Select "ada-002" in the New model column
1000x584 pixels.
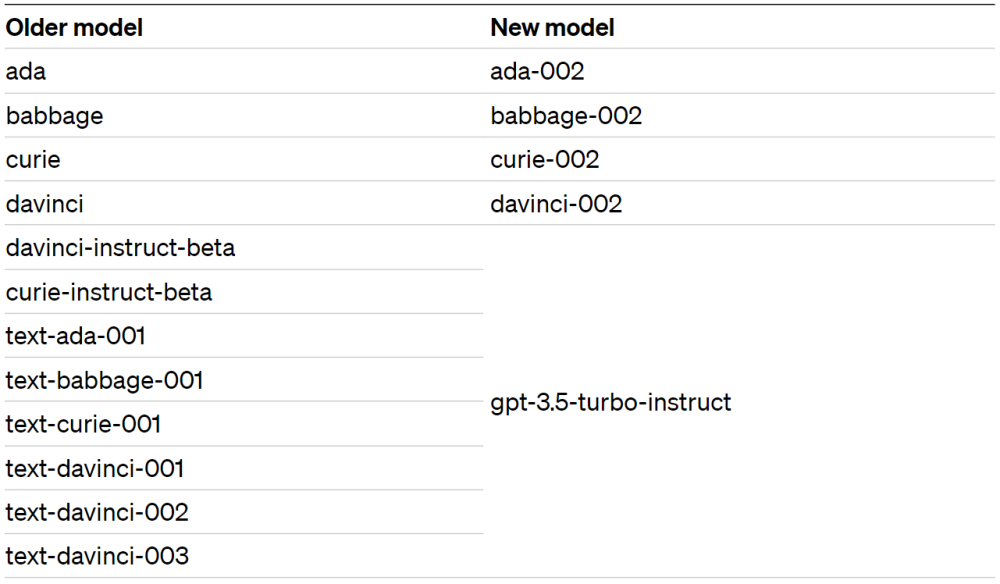click(x=537, y=72)
